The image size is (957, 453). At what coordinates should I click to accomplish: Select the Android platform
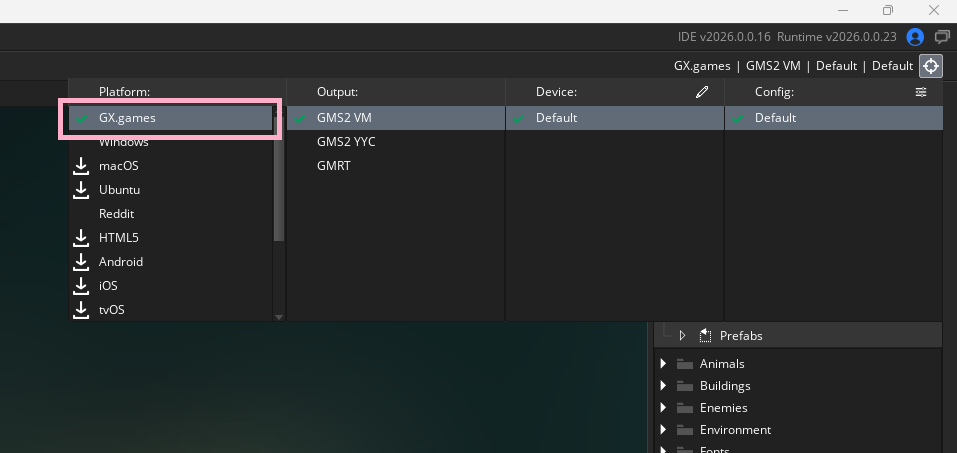point(170,262)
